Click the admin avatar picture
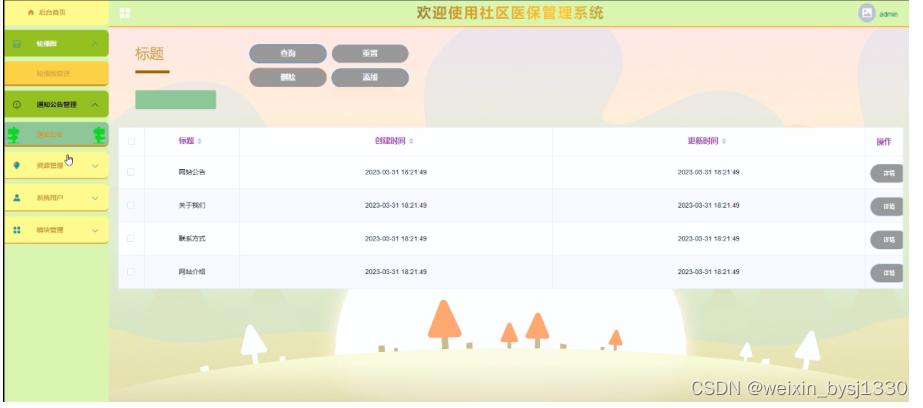This screenshot has width=923, height=408. point(866,13)
